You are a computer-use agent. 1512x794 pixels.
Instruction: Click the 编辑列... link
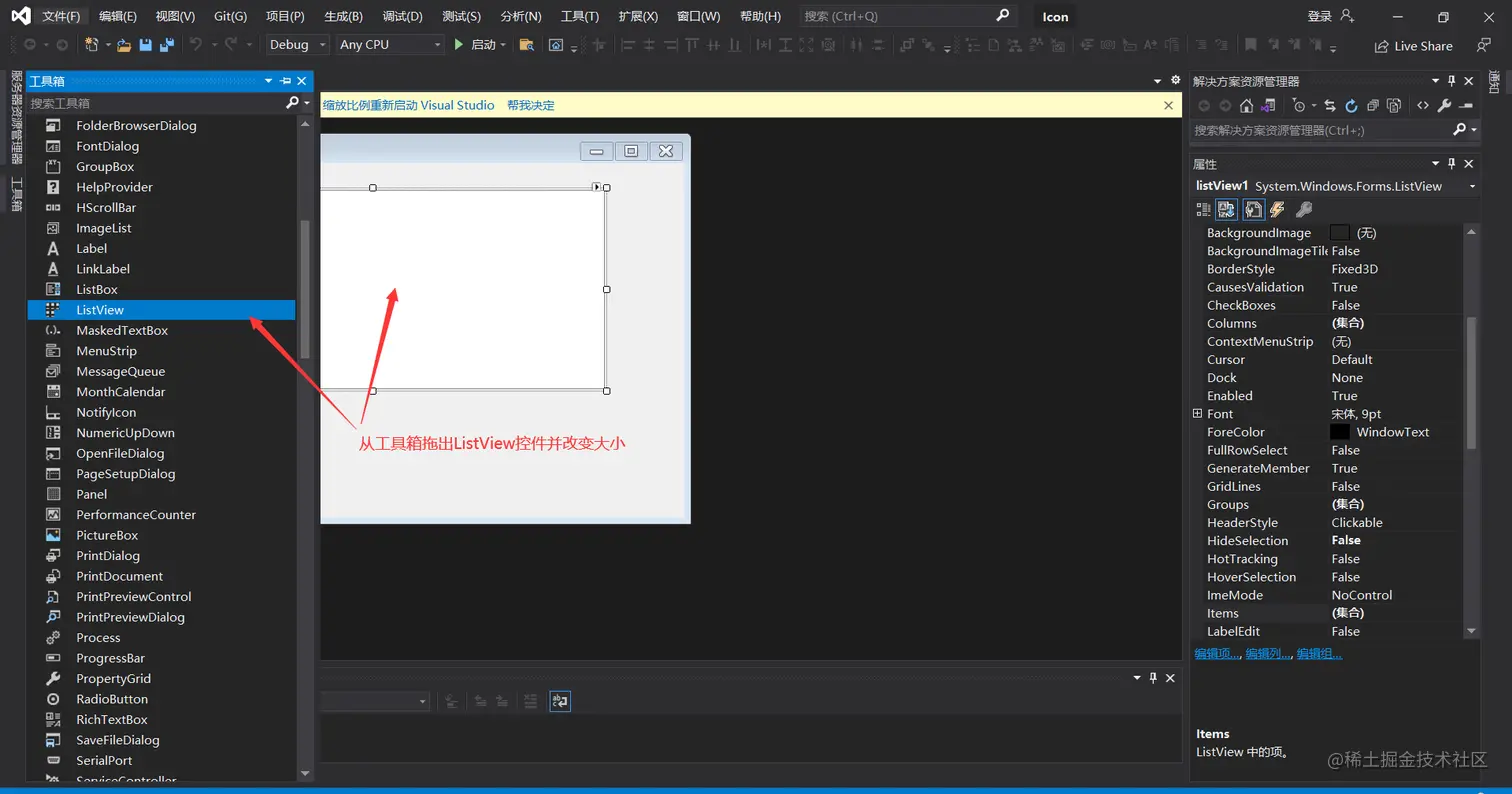click(1268, 654)
